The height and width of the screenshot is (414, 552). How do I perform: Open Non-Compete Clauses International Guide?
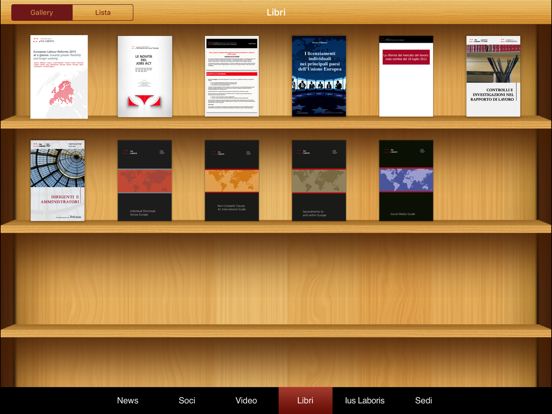pyautogui.click(x=232, y=181)
